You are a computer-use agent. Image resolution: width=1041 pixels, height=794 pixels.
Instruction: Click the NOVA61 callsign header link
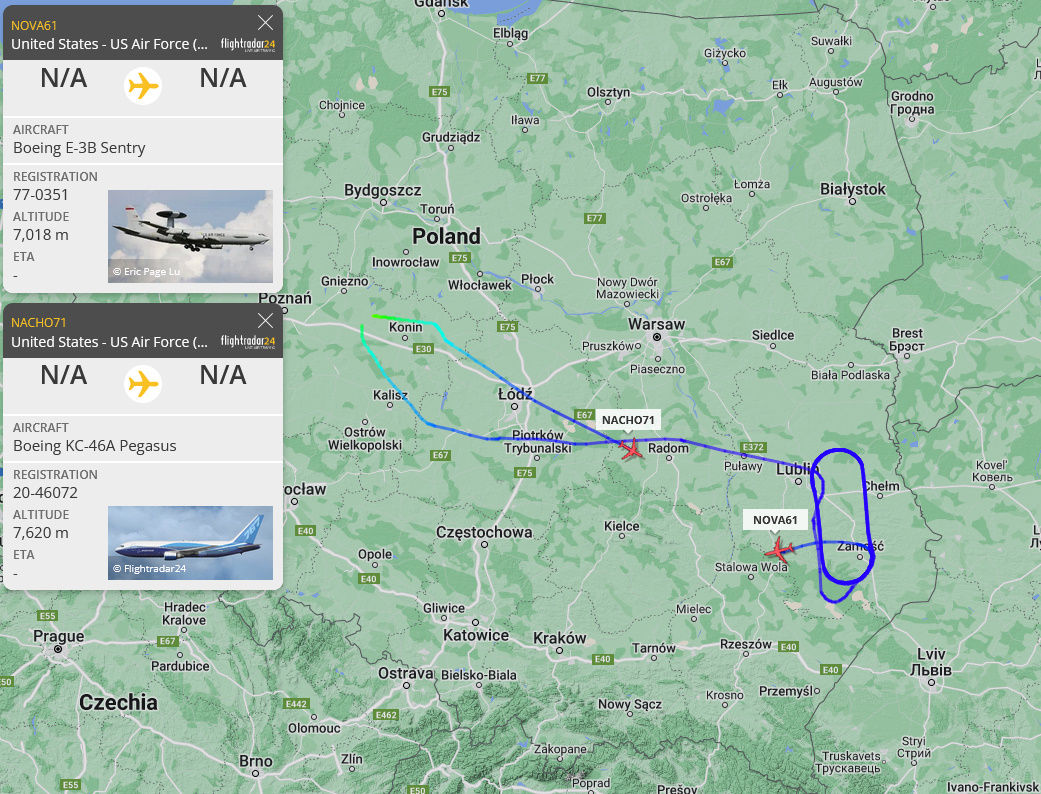coord(34,25)
